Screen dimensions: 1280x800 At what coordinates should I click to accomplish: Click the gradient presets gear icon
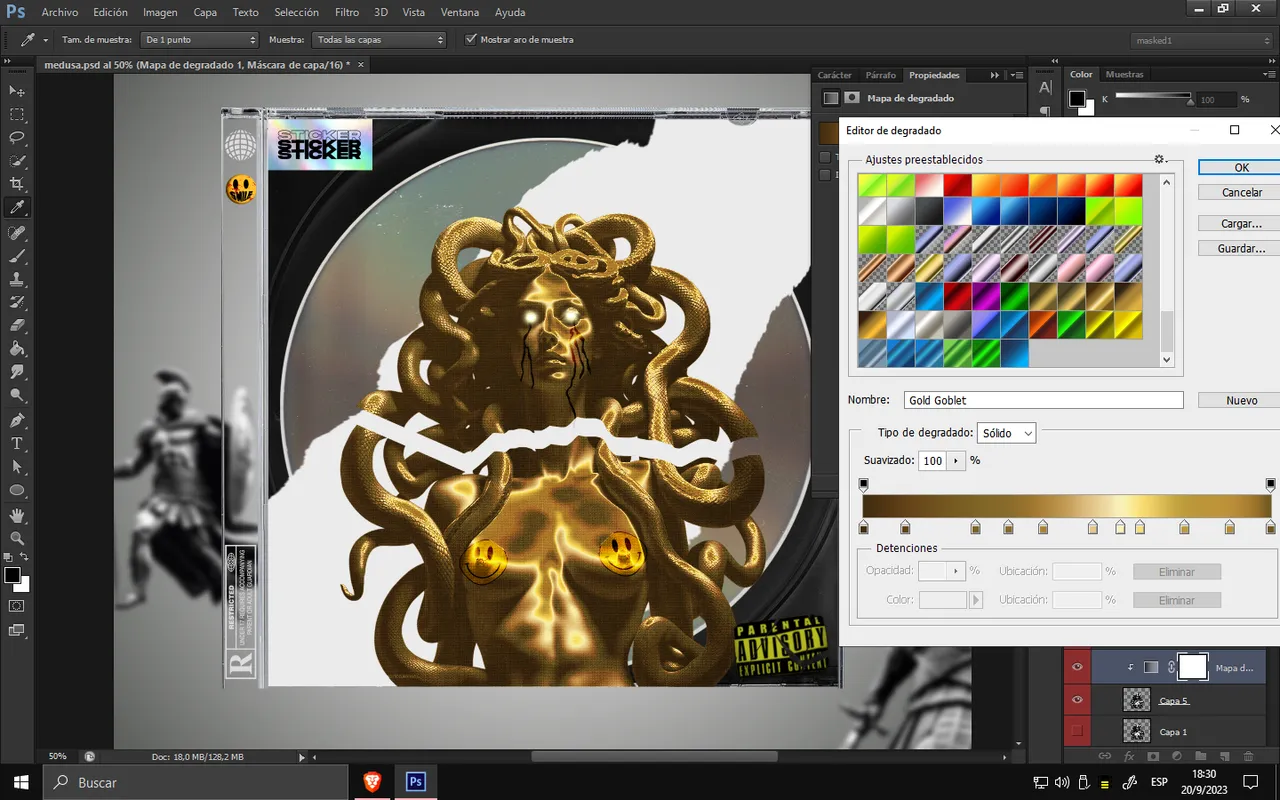[x=1160, y=160]
